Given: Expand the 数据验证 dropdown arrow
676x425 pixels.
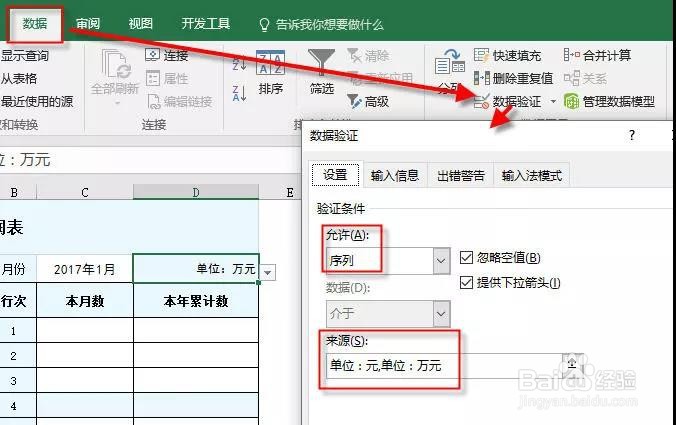Looking at the screenshot, I should pyautogui.click(x=553, y=102).
